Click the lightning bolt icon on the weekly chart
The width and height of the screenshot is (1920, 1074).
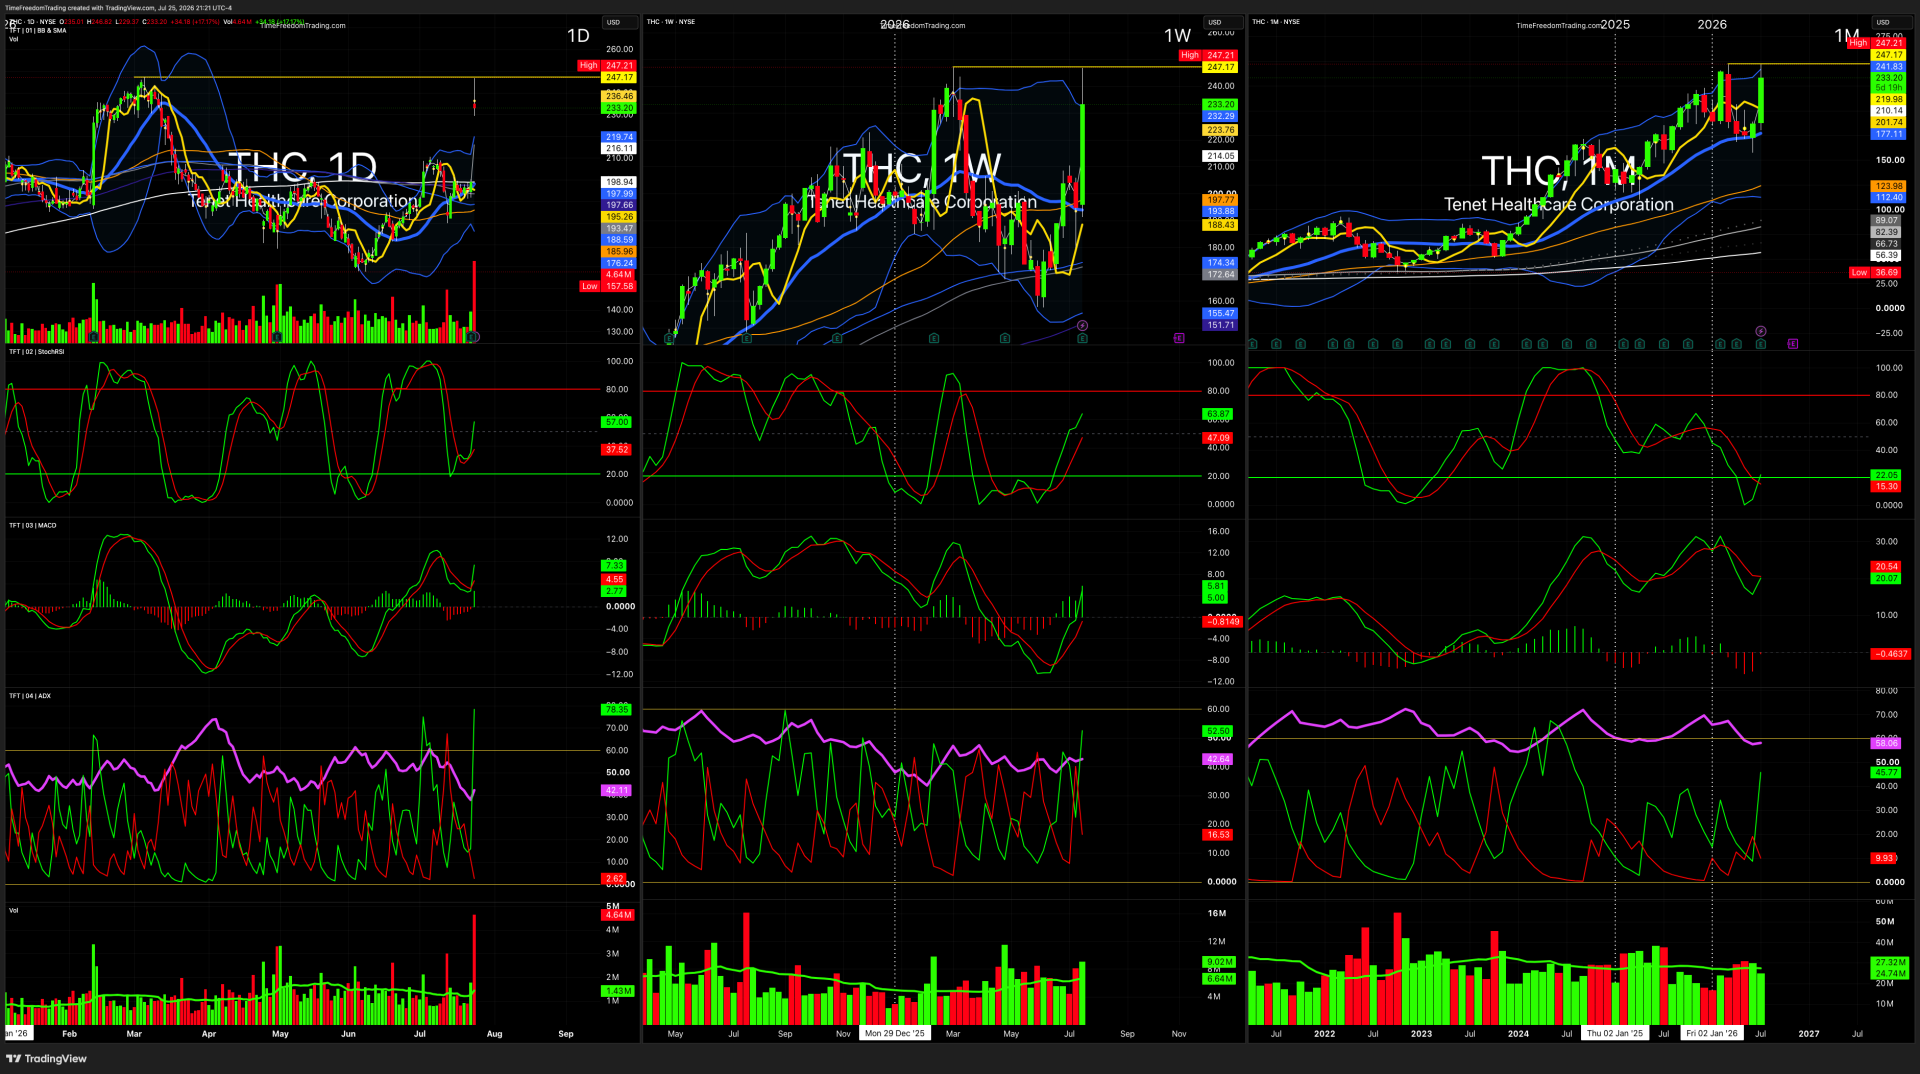[x=1082, y=326]
